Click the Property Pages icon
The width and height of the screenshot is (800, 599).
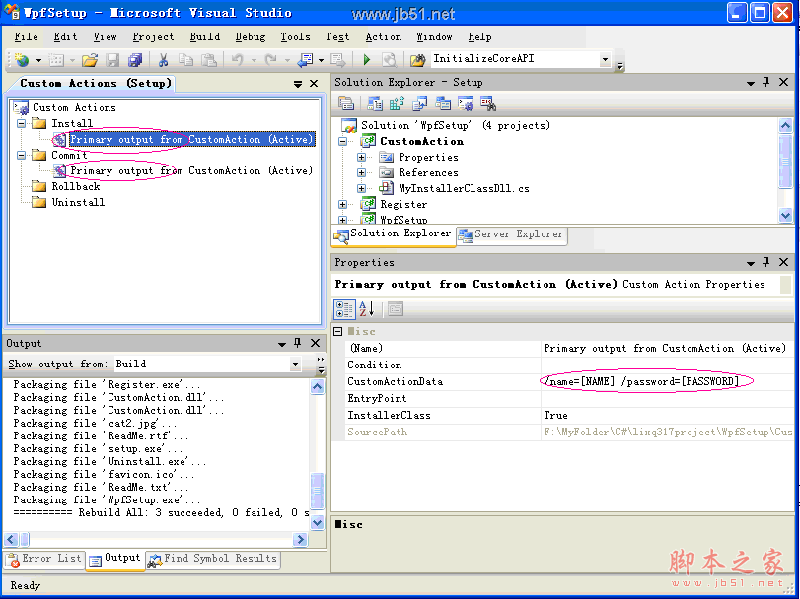coord(395,309)
